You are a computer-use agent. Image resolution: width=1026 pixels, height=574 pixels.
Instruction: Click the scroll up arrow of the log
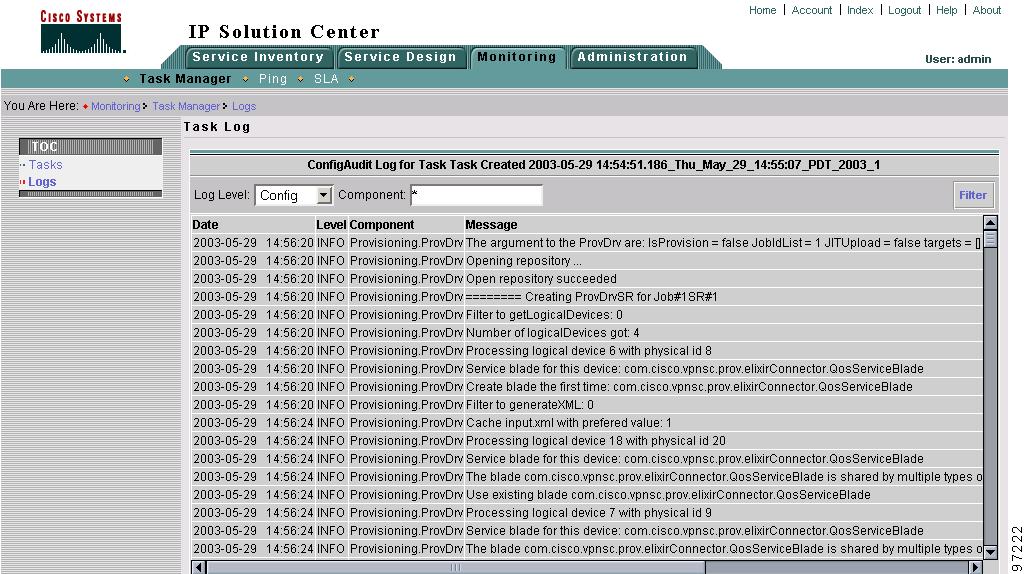[x=990, y=223]
